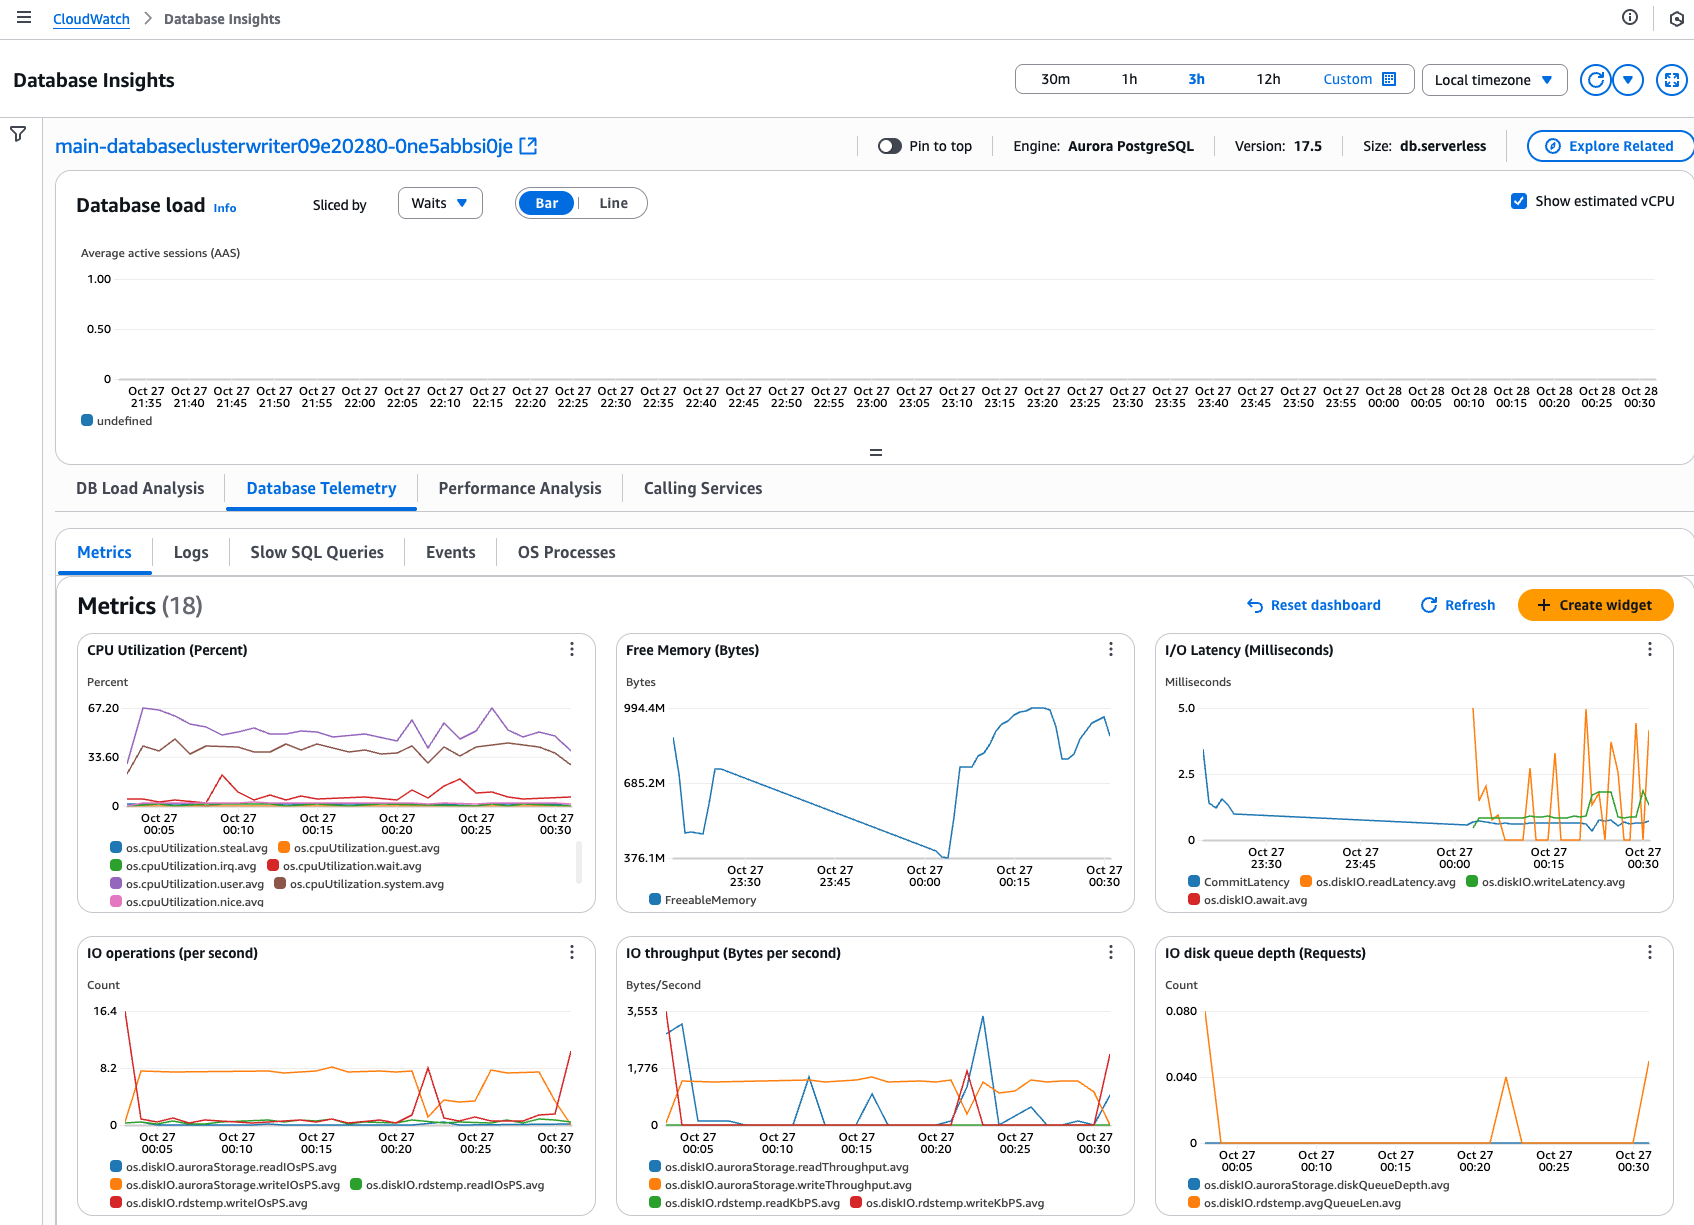
Task: Toggle the Pin to top switch
Action: 889,146
